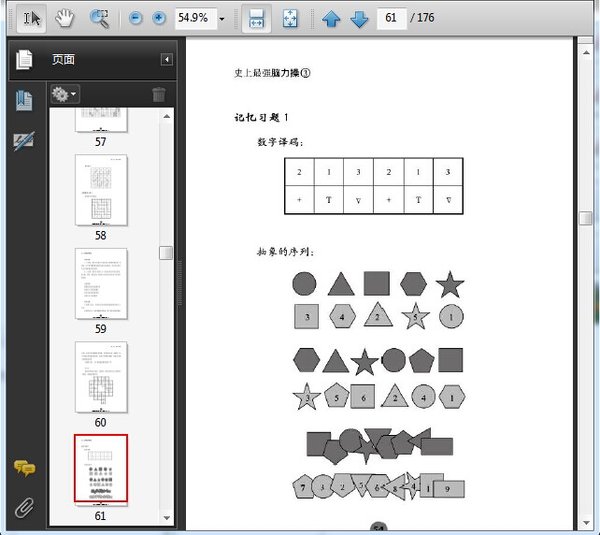This screenshot has width=600, height=535.
Task: Toggle fit one full page view
Action: [x=290, y=19]
